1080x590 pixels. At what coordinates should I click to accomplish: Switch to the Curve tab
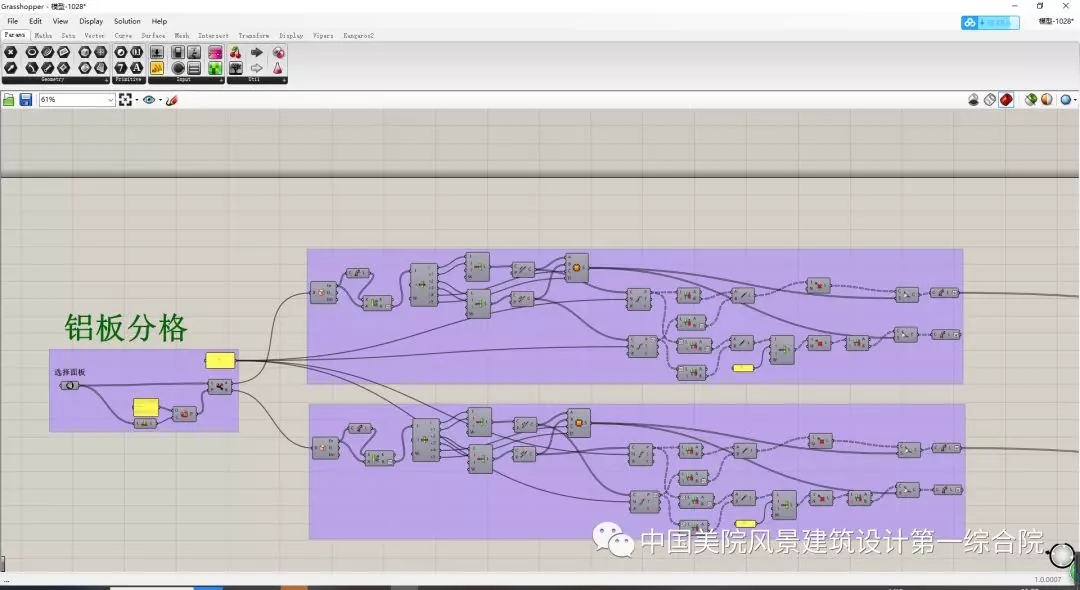coord(123,35)
